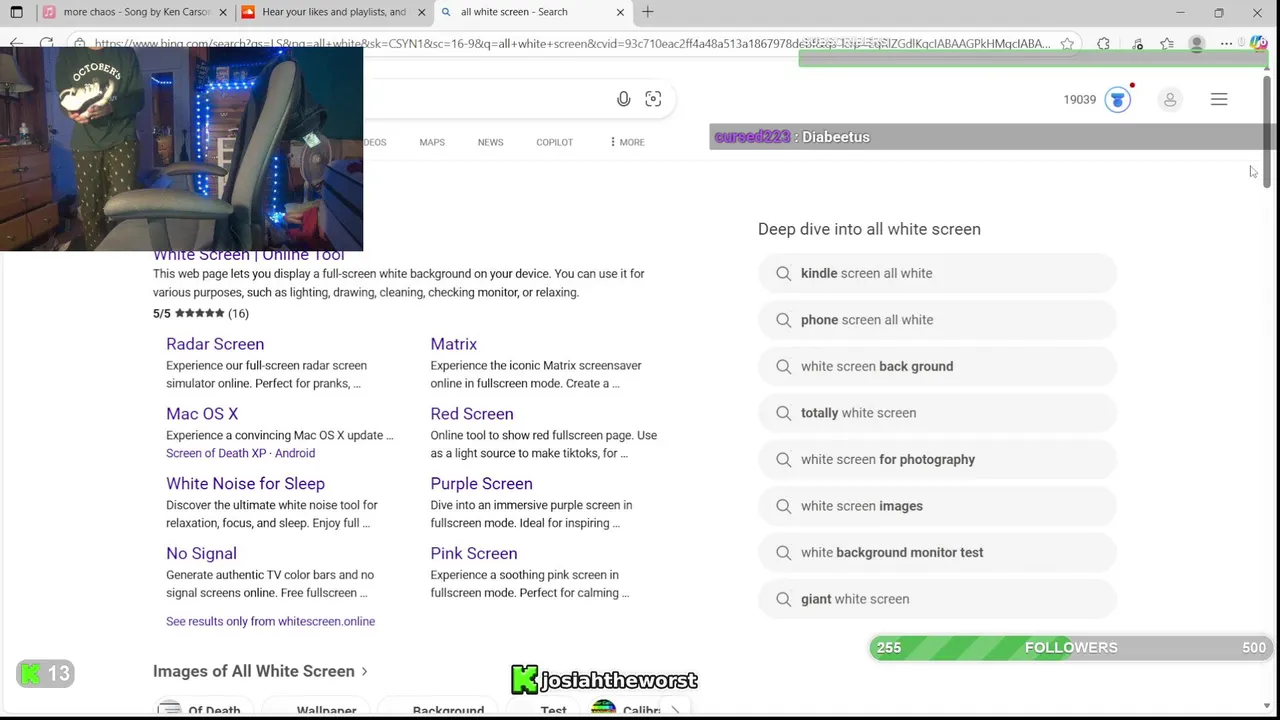Select 'phone screen all white' suggestion
Screen dimensions: 1280x720
click(x=937, y=320)
